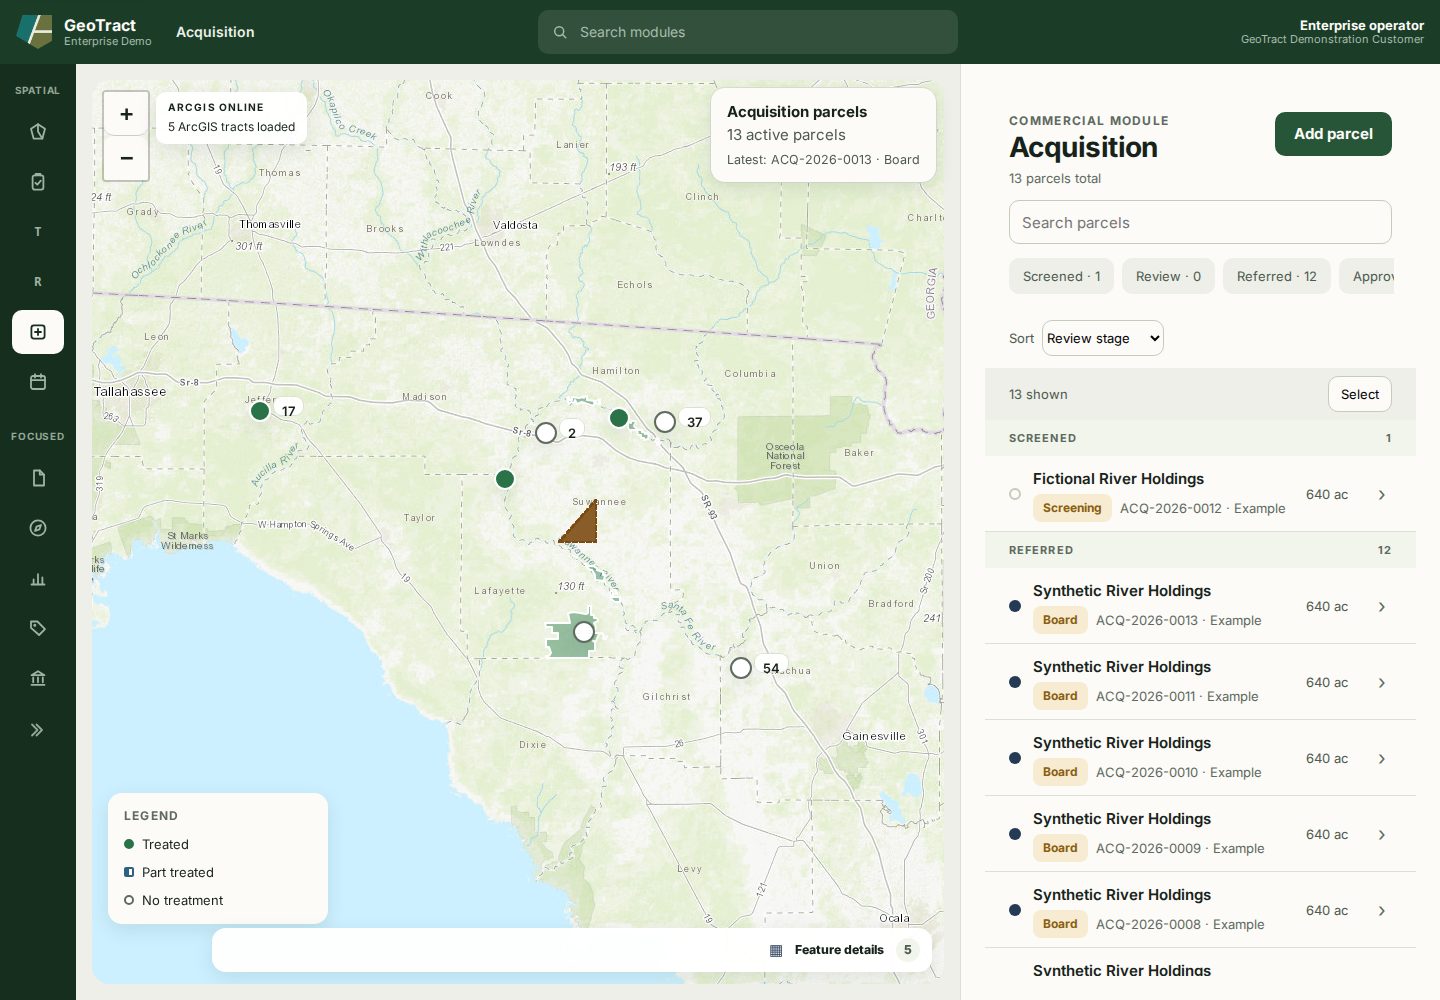Toggle status dot for ACQ-2026-0011 row
This screenshot has width=1440, height=1000.
[x=1015, y=682]
